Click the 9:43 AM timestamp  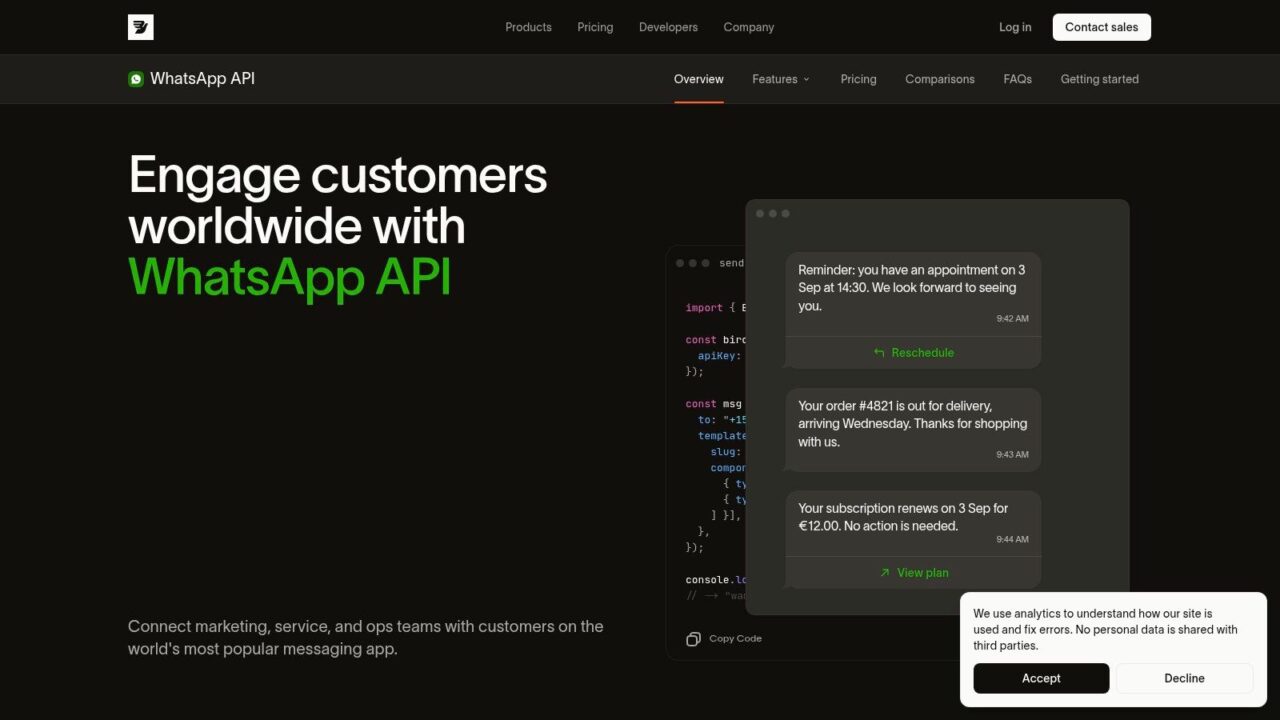[x=1012, y=455]
